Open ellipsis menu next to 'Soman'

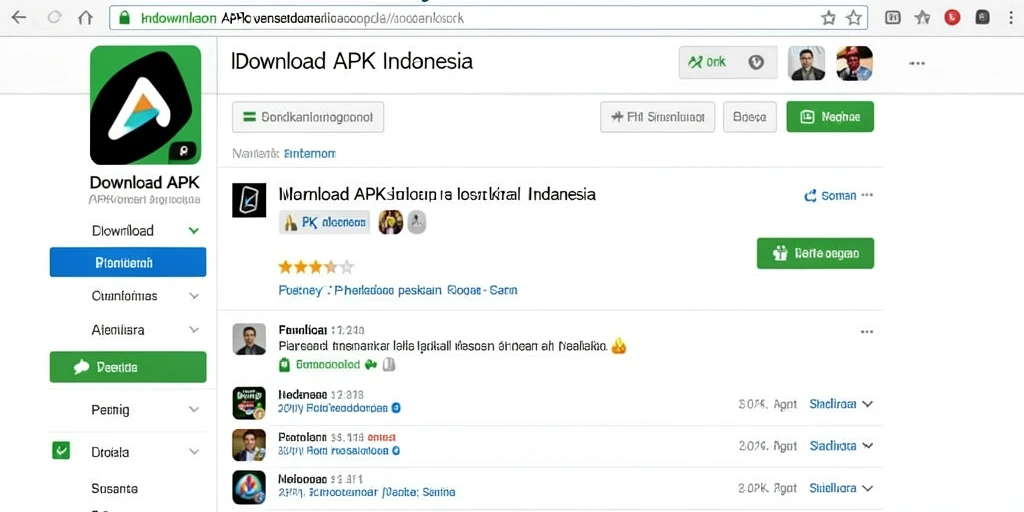point(867,195)
